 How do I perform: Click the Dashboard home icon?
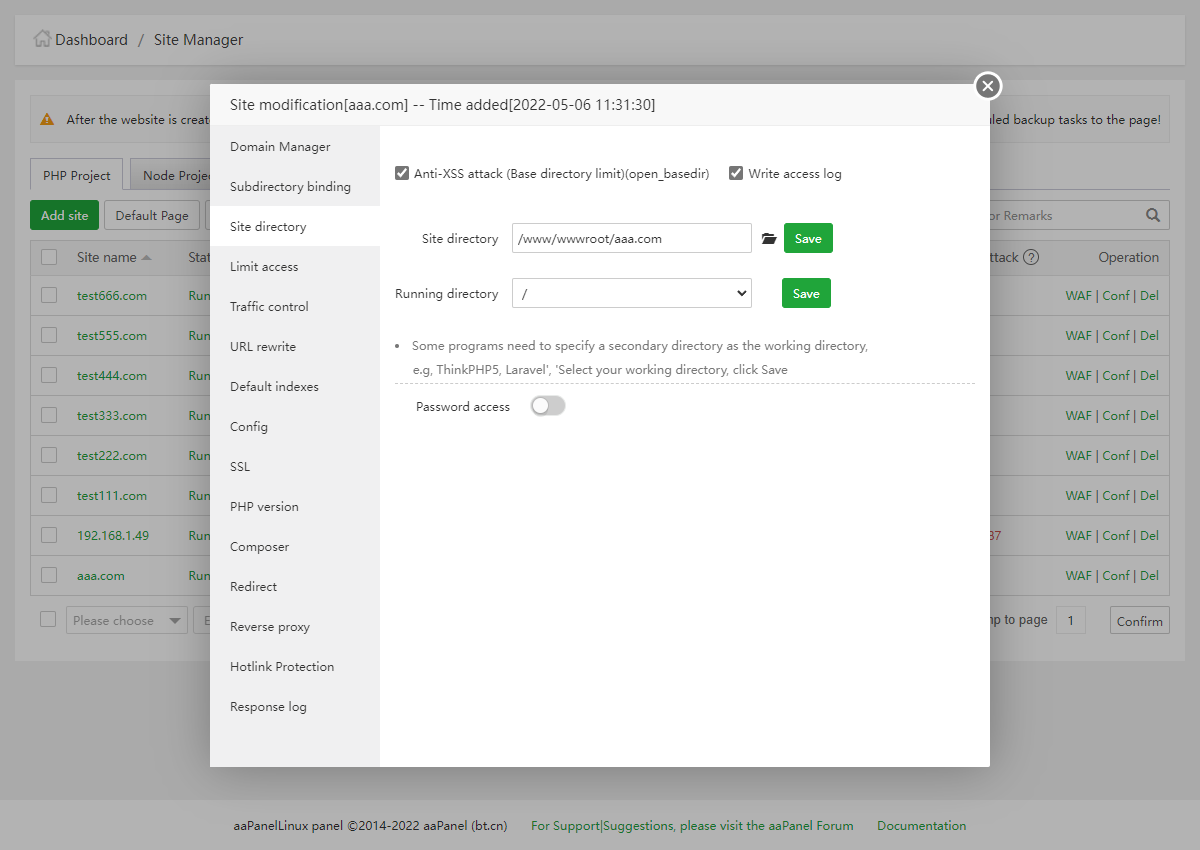42,40
